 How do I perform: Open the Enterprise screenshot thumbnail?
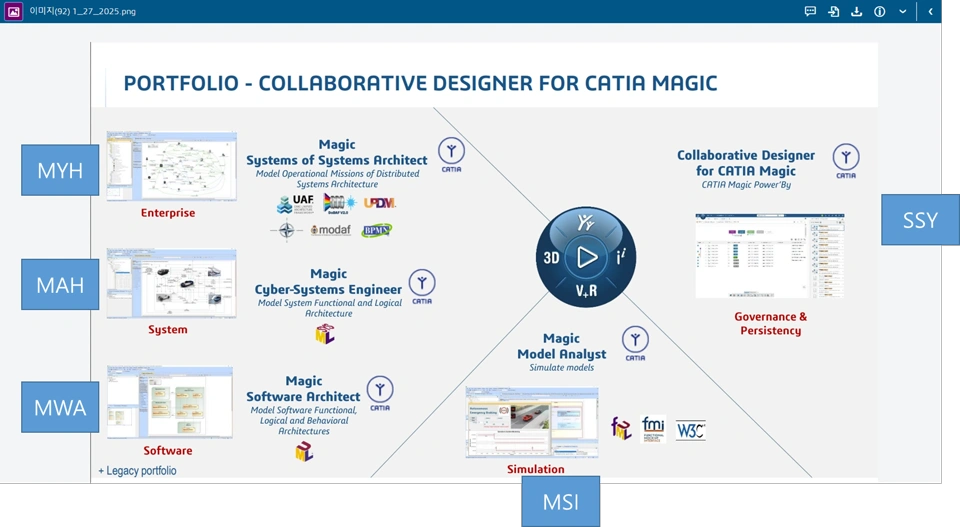[171, 166]
